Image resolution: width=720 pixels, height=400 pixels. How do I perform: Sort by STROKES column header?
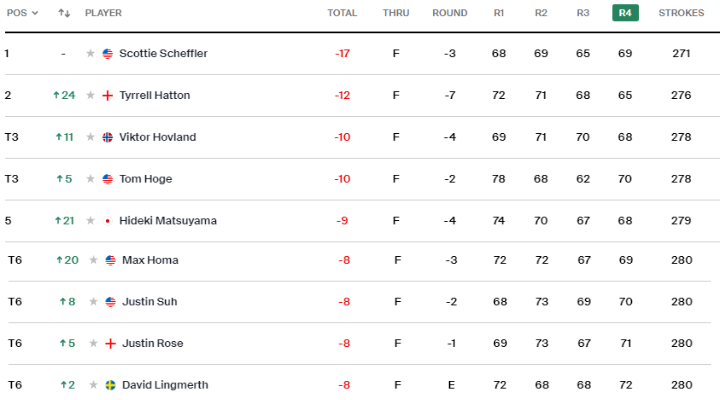point(681,13)
